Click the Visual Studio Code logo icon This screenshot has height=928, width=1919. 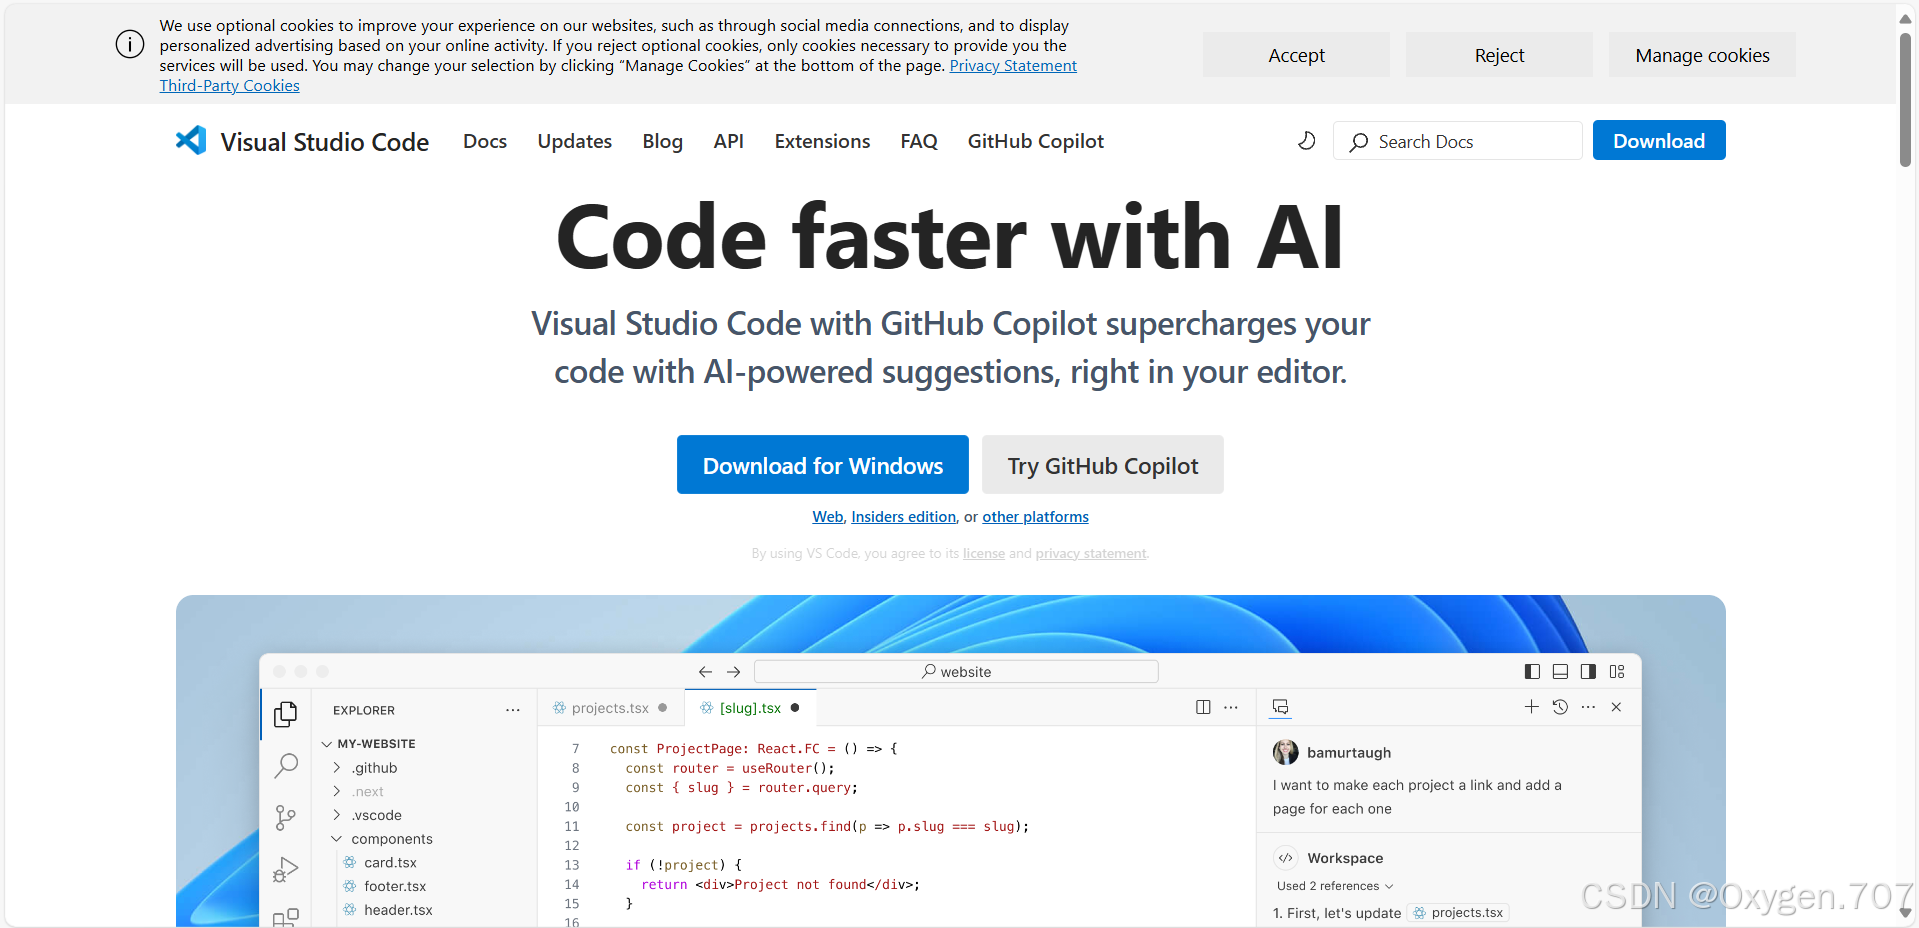191,140
